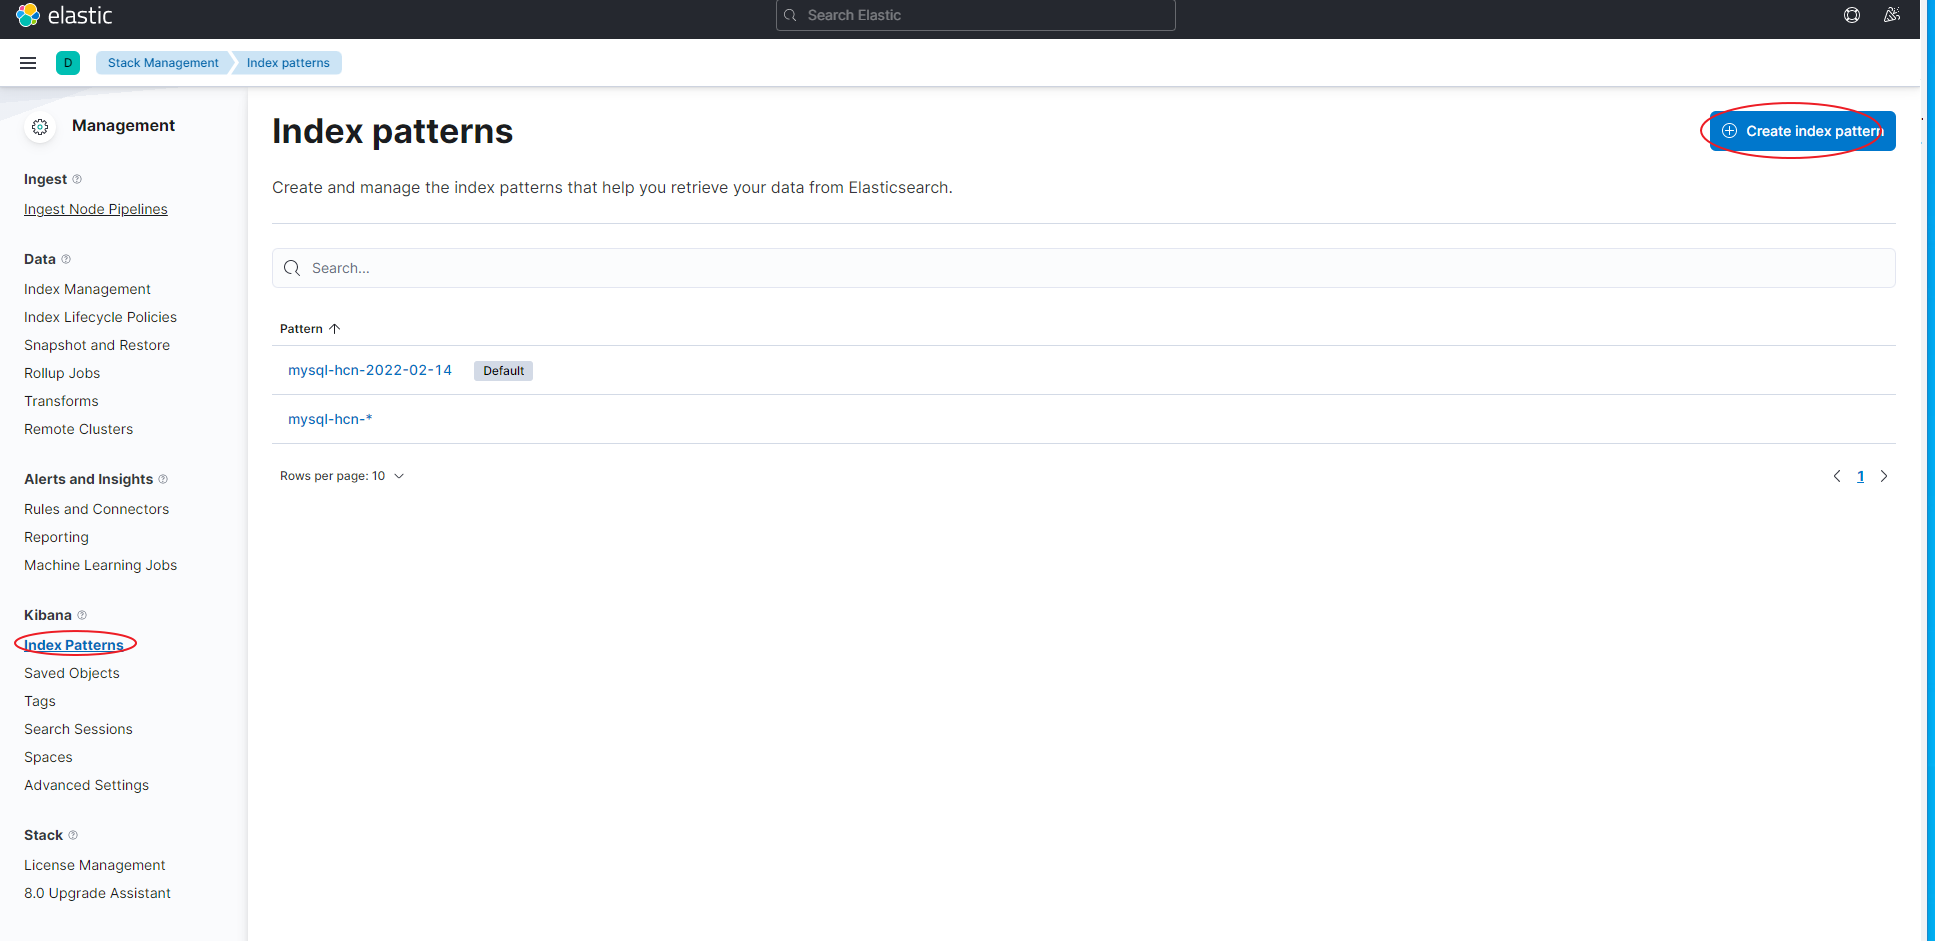Click the Stack section info icon
Image resolution: width=1935 pixels, height=941 pixels.
73,835
